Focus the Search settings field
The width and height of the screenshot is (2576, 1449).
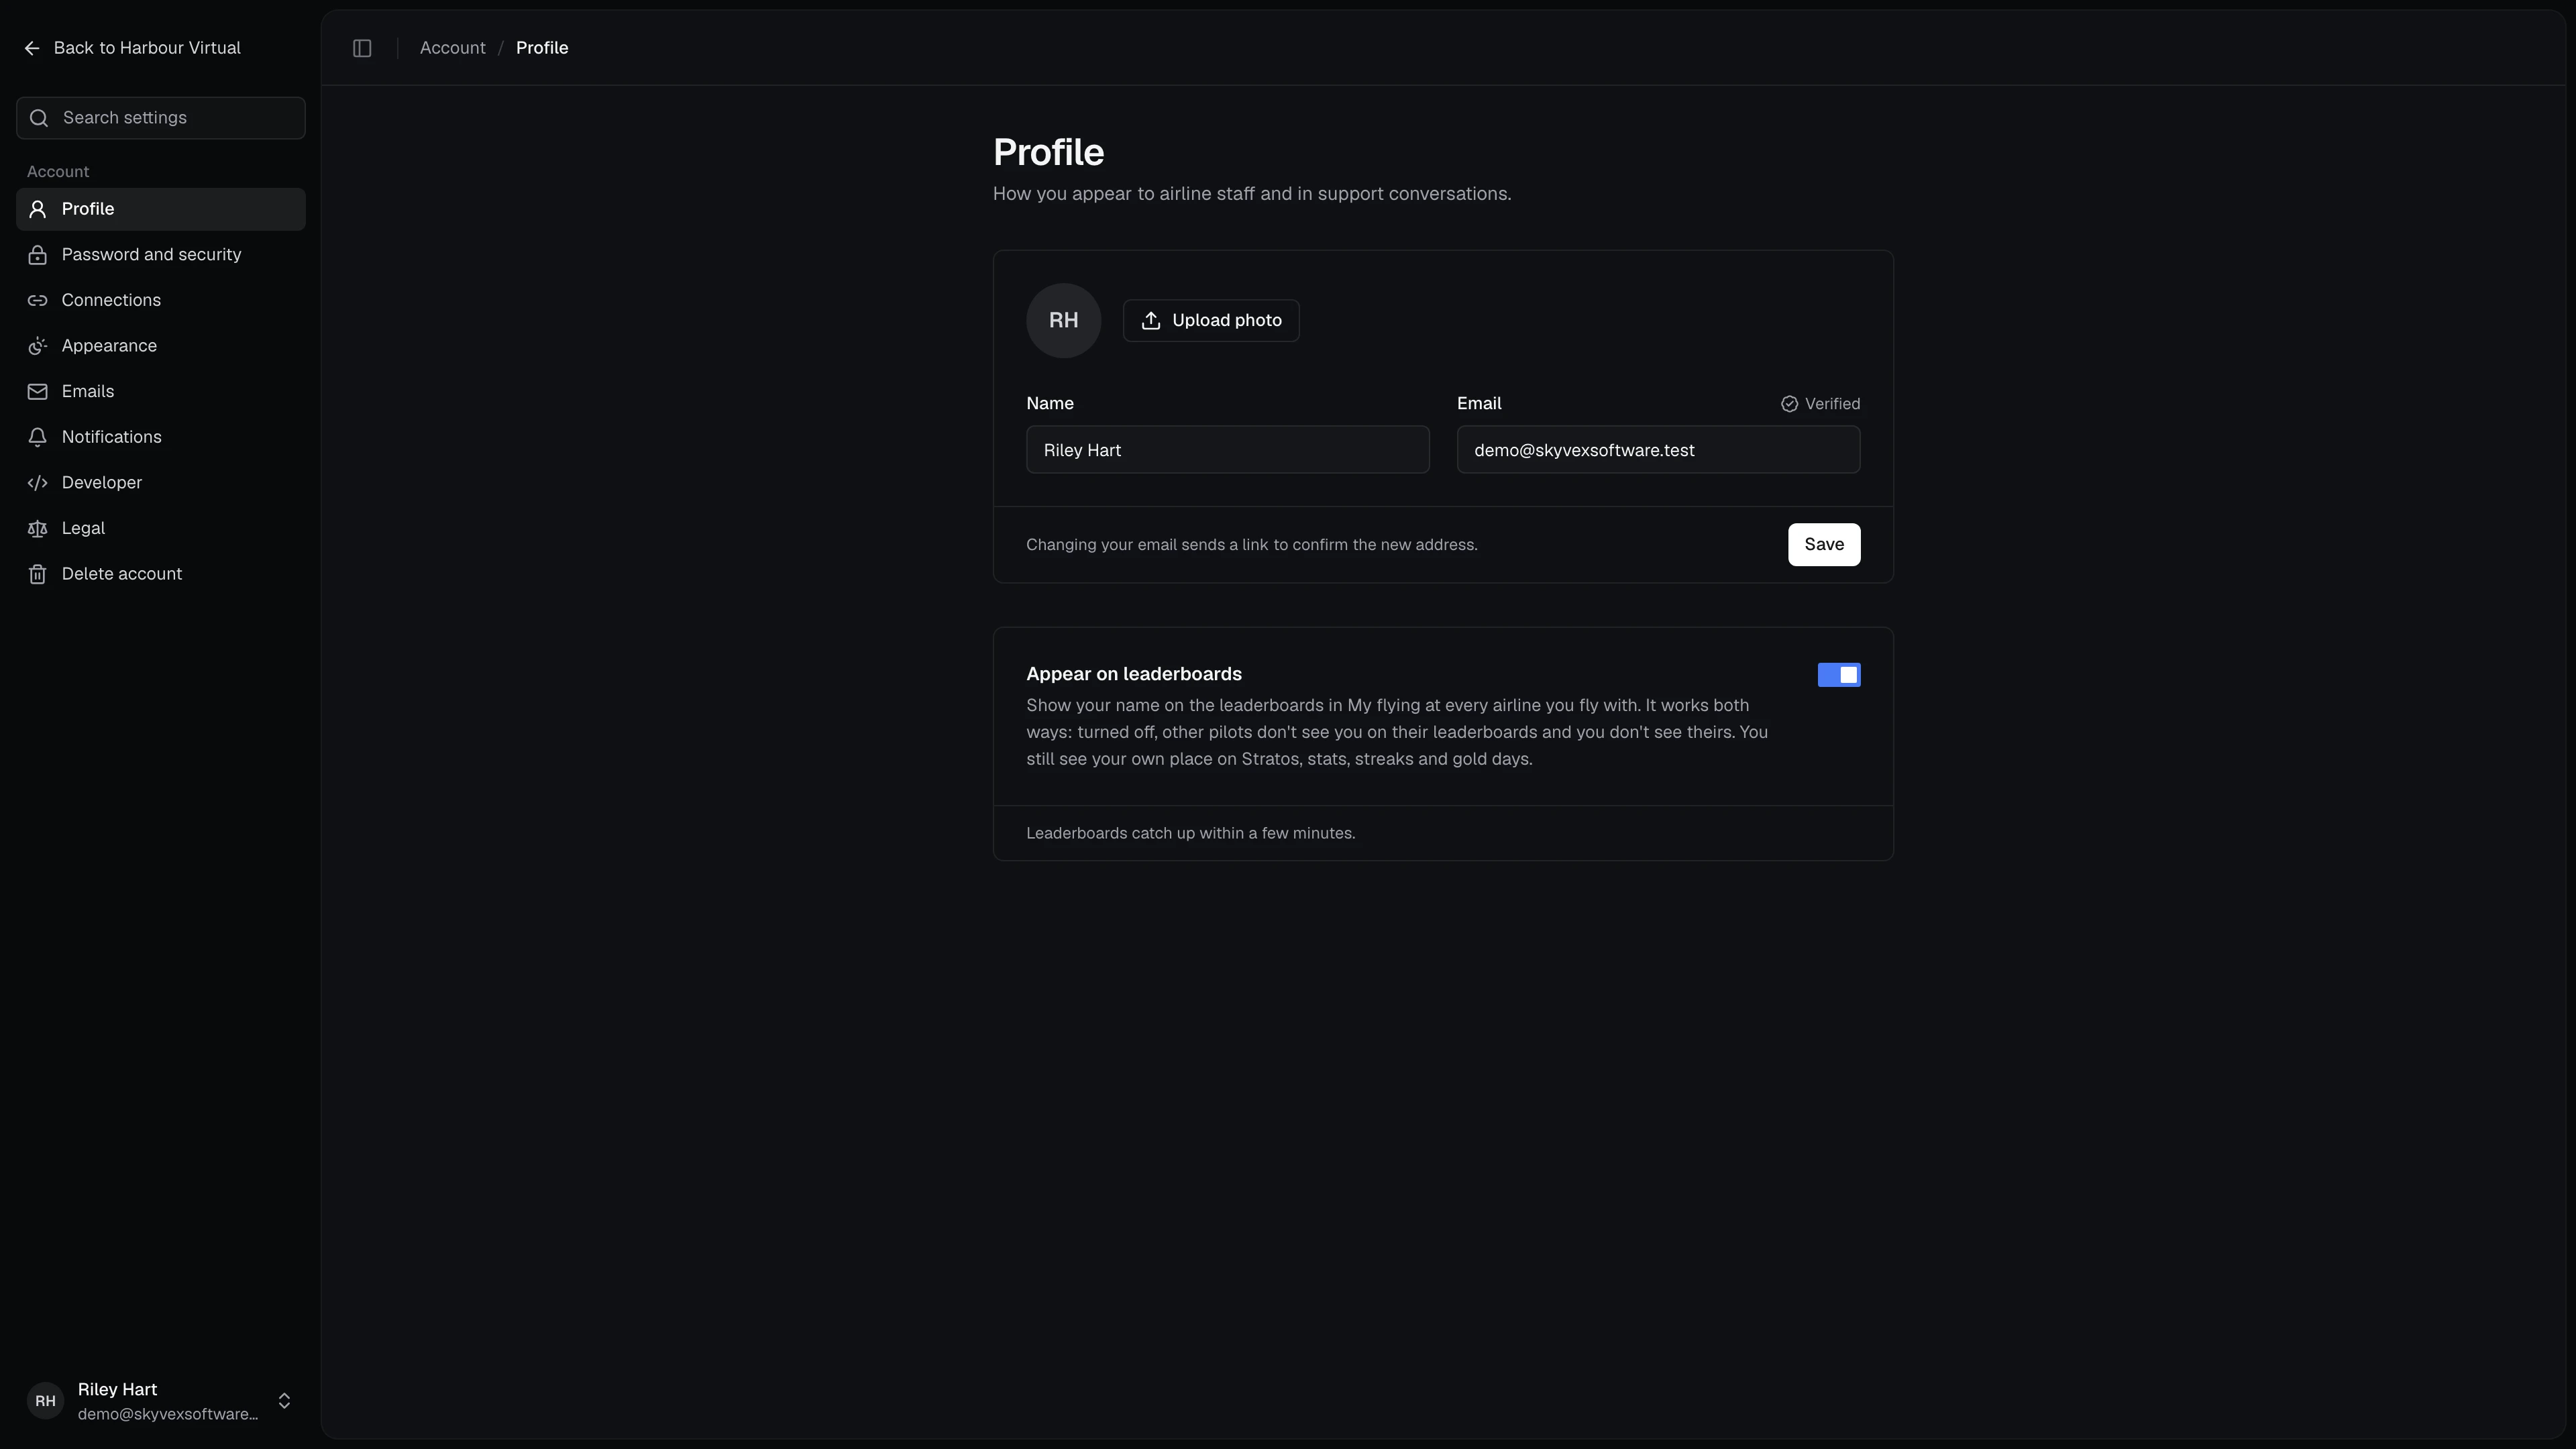(161, 118)
